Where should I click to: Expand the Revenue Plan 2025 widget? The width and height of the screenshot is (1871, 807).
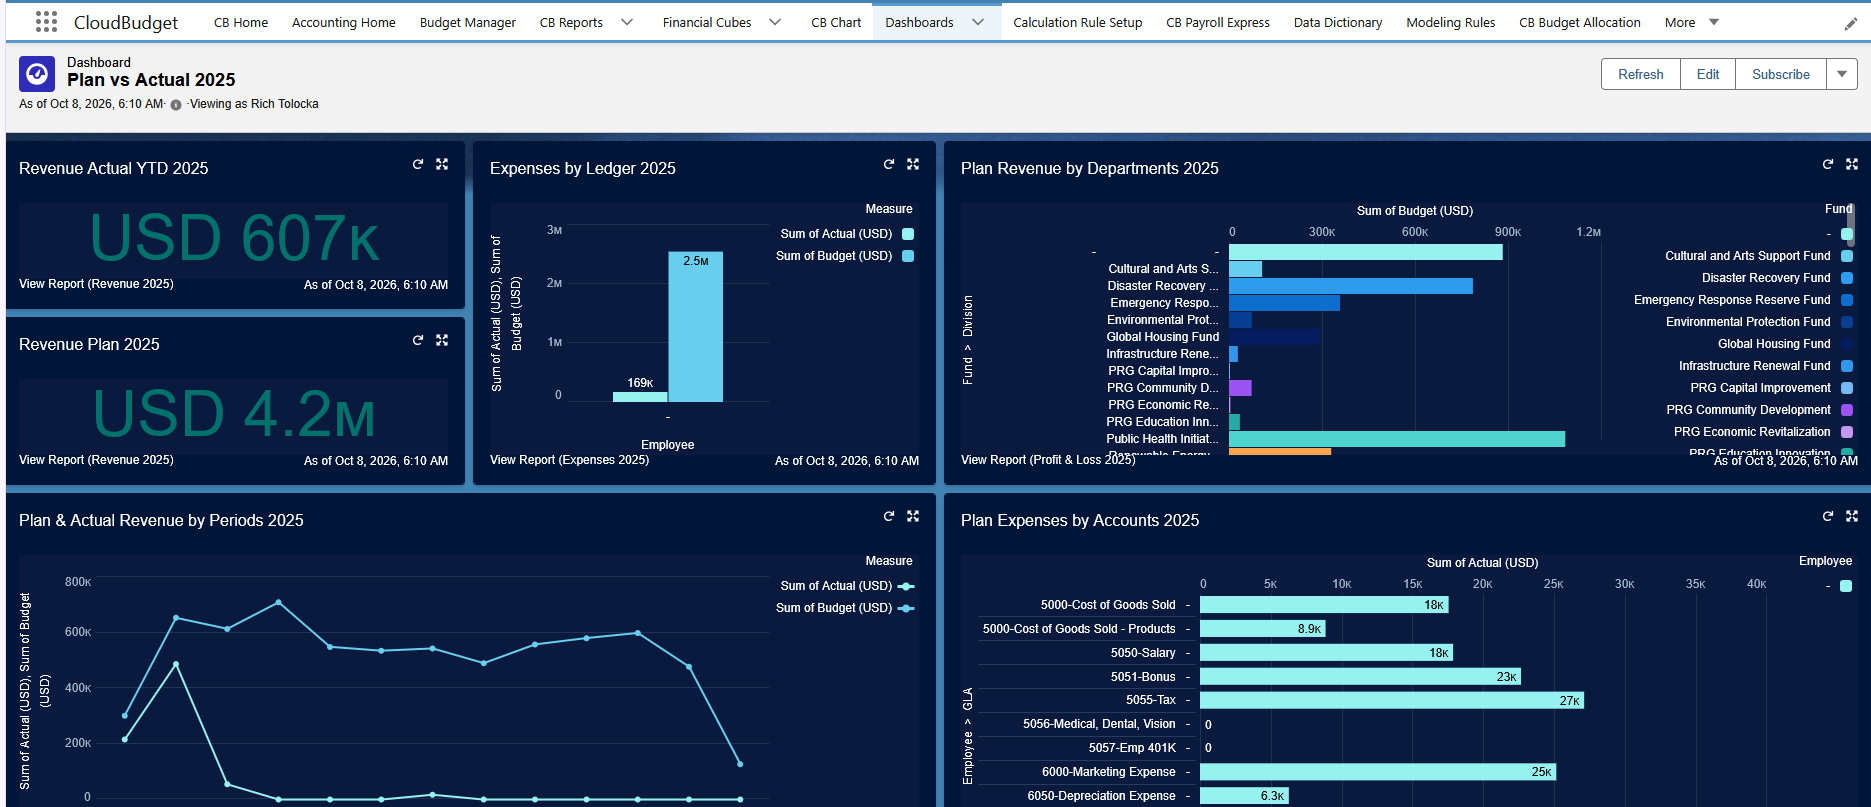tap(442, 340)
